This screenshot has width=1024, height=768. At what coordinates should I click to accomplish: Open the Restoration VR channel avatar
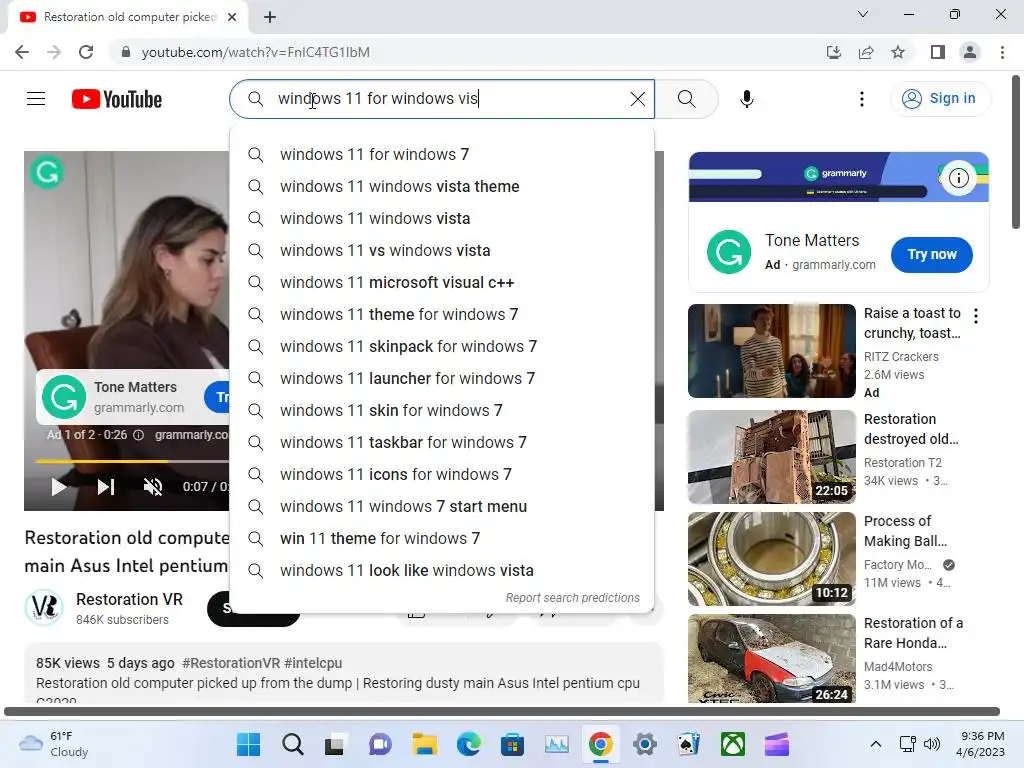[44, 607]
